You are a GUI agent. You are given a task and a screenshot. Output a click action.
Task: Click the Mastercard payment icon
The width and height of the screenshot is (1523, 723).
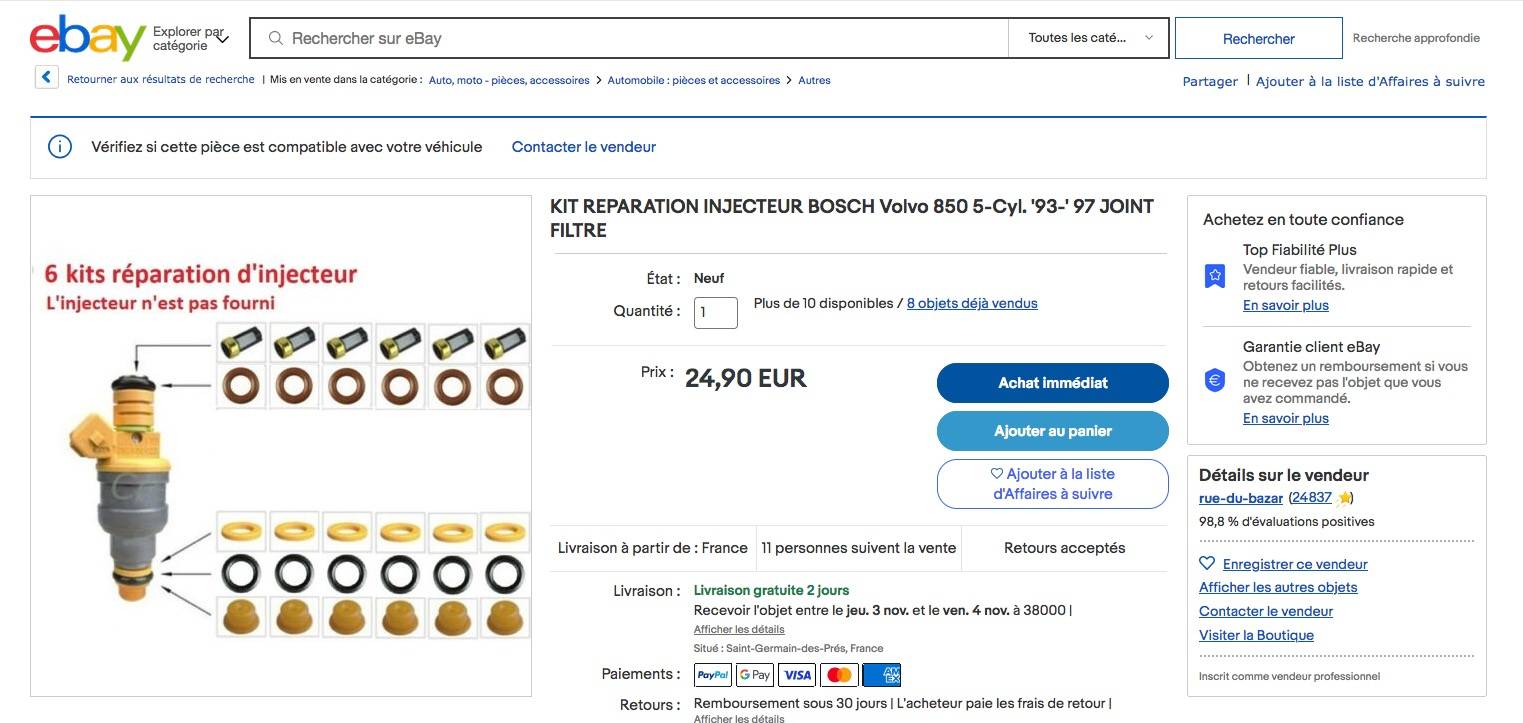coord(838,674)
